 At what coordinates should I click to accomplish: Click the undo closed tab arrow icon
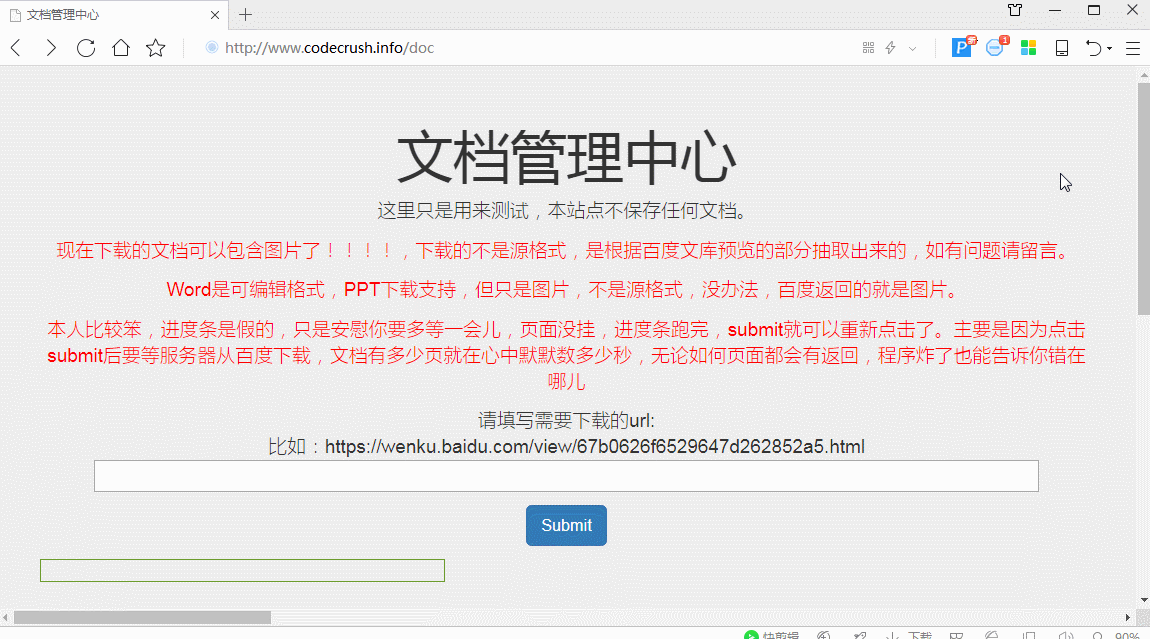[x=1094, y=48]
